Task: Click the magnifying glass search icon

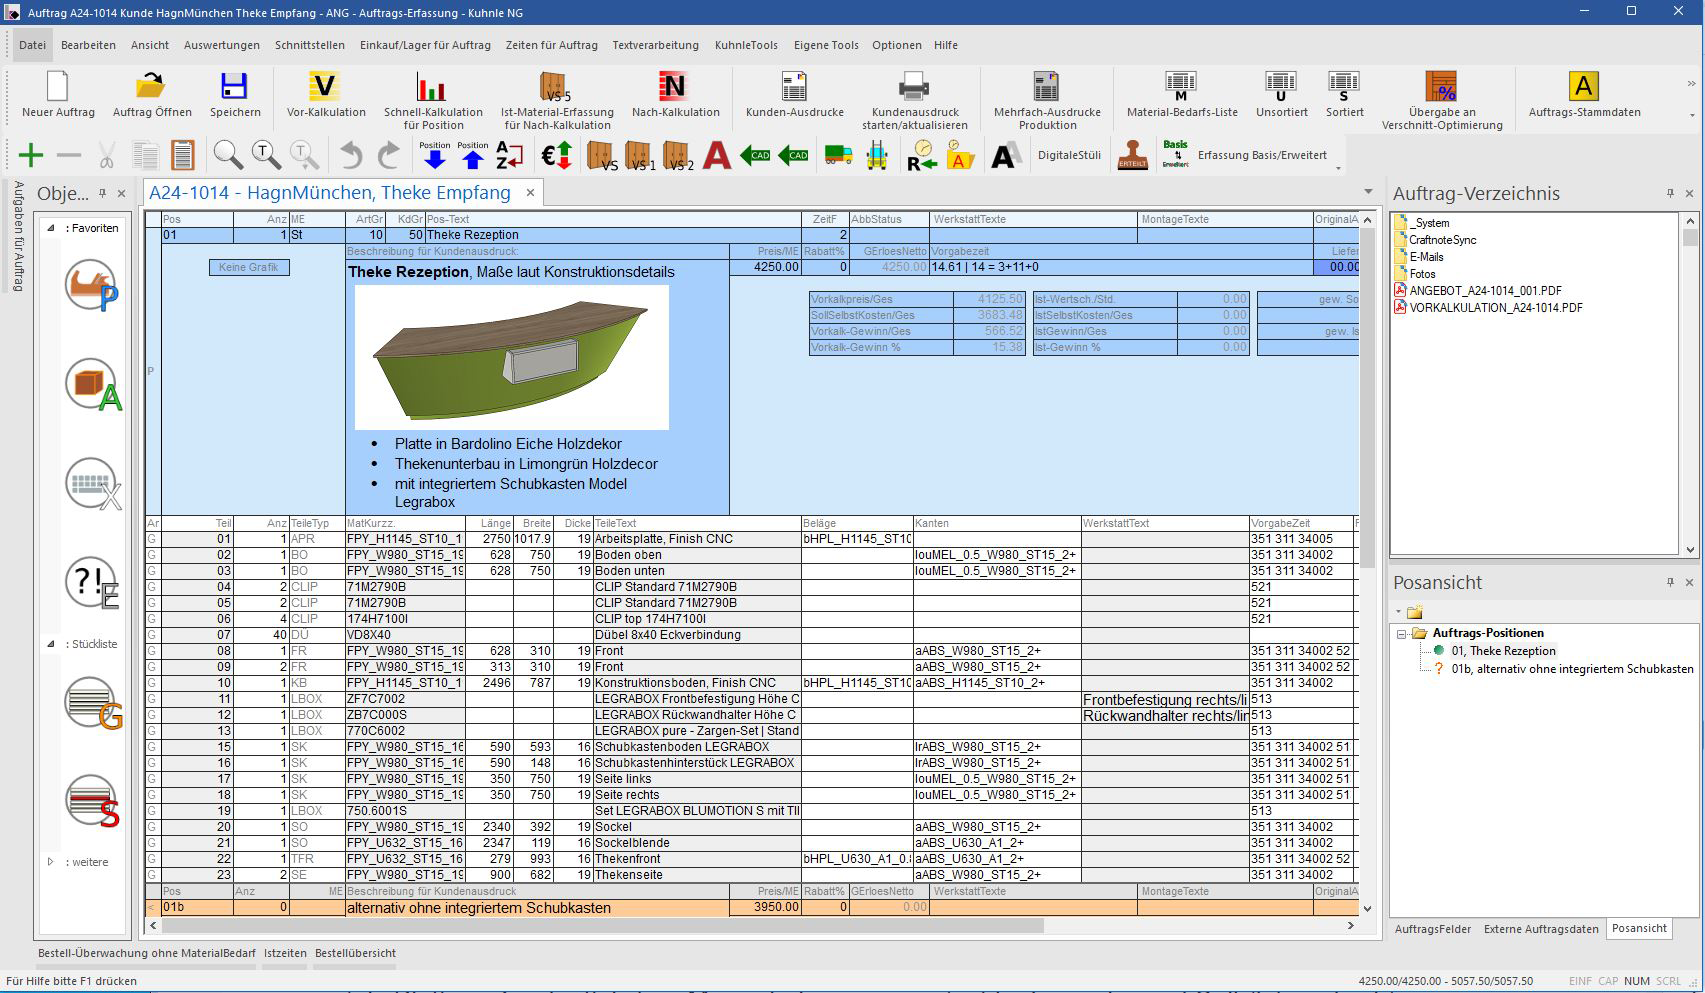Action: click(228, 155)
